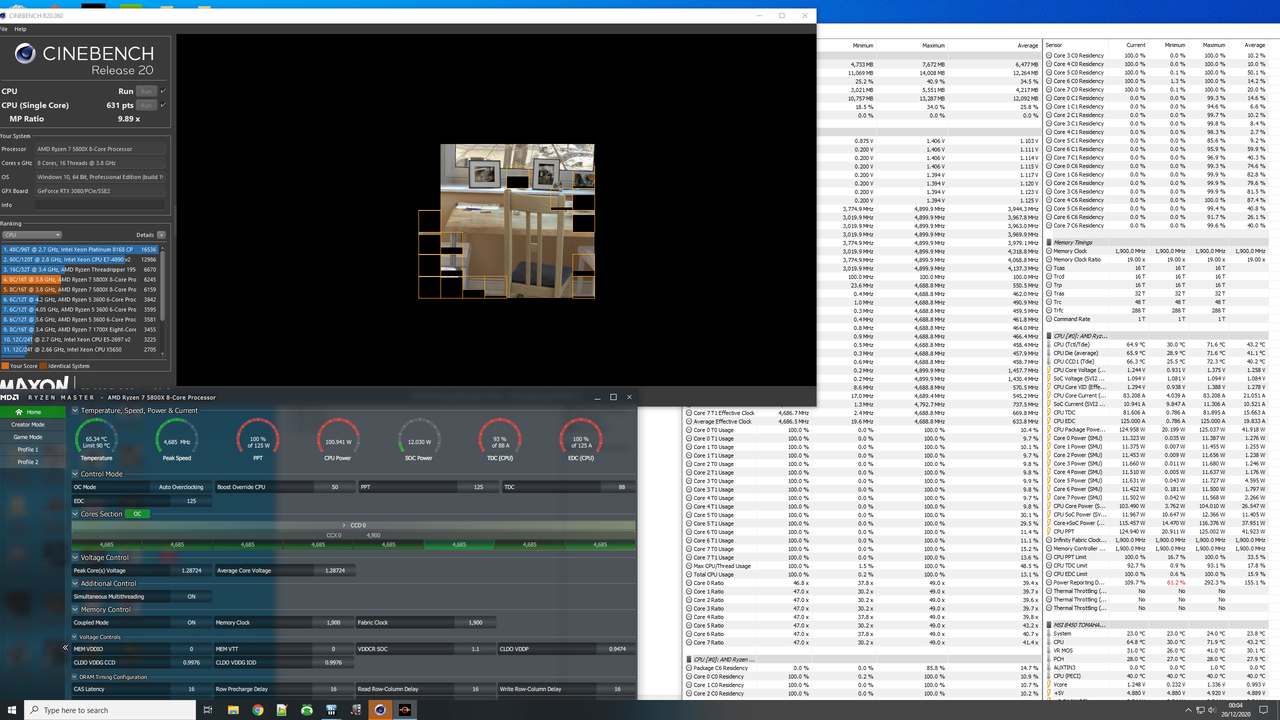Click the PPT gauge
Viewport: 1280px width, 720px height.
click(x=257, y=441)
